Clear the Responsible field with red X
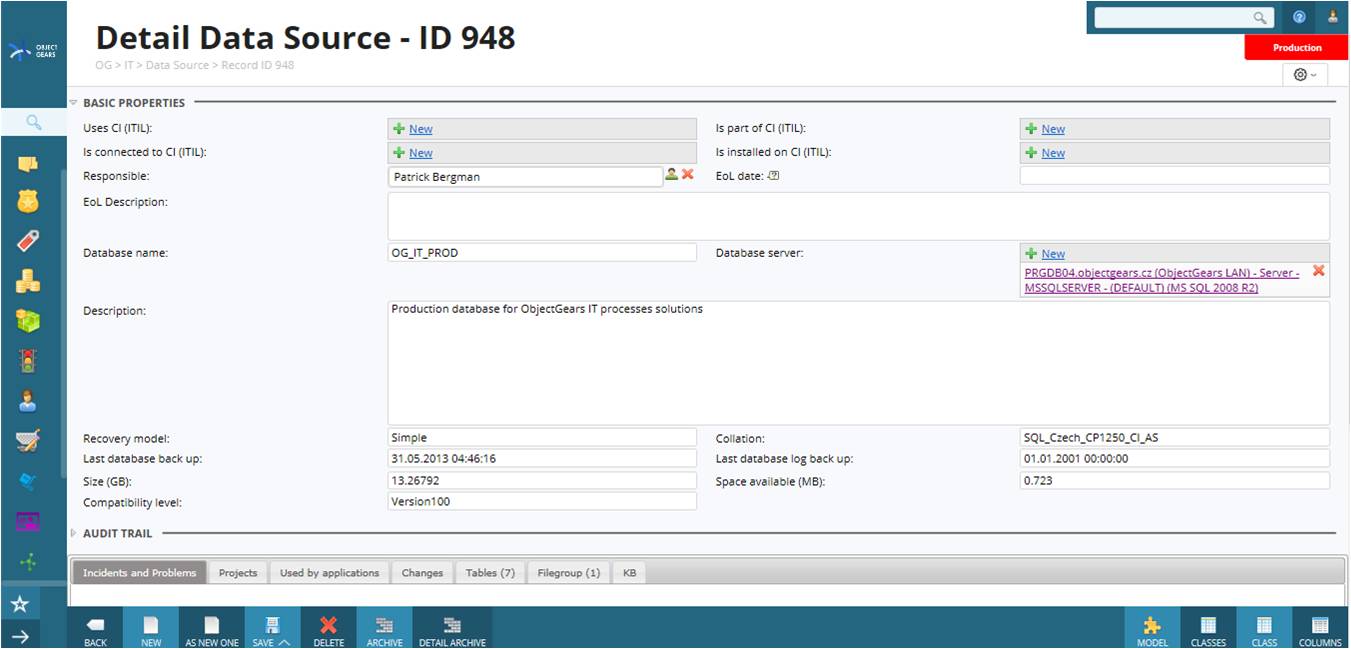Screen dimensions: 1351x649 [x=687, y=174]
